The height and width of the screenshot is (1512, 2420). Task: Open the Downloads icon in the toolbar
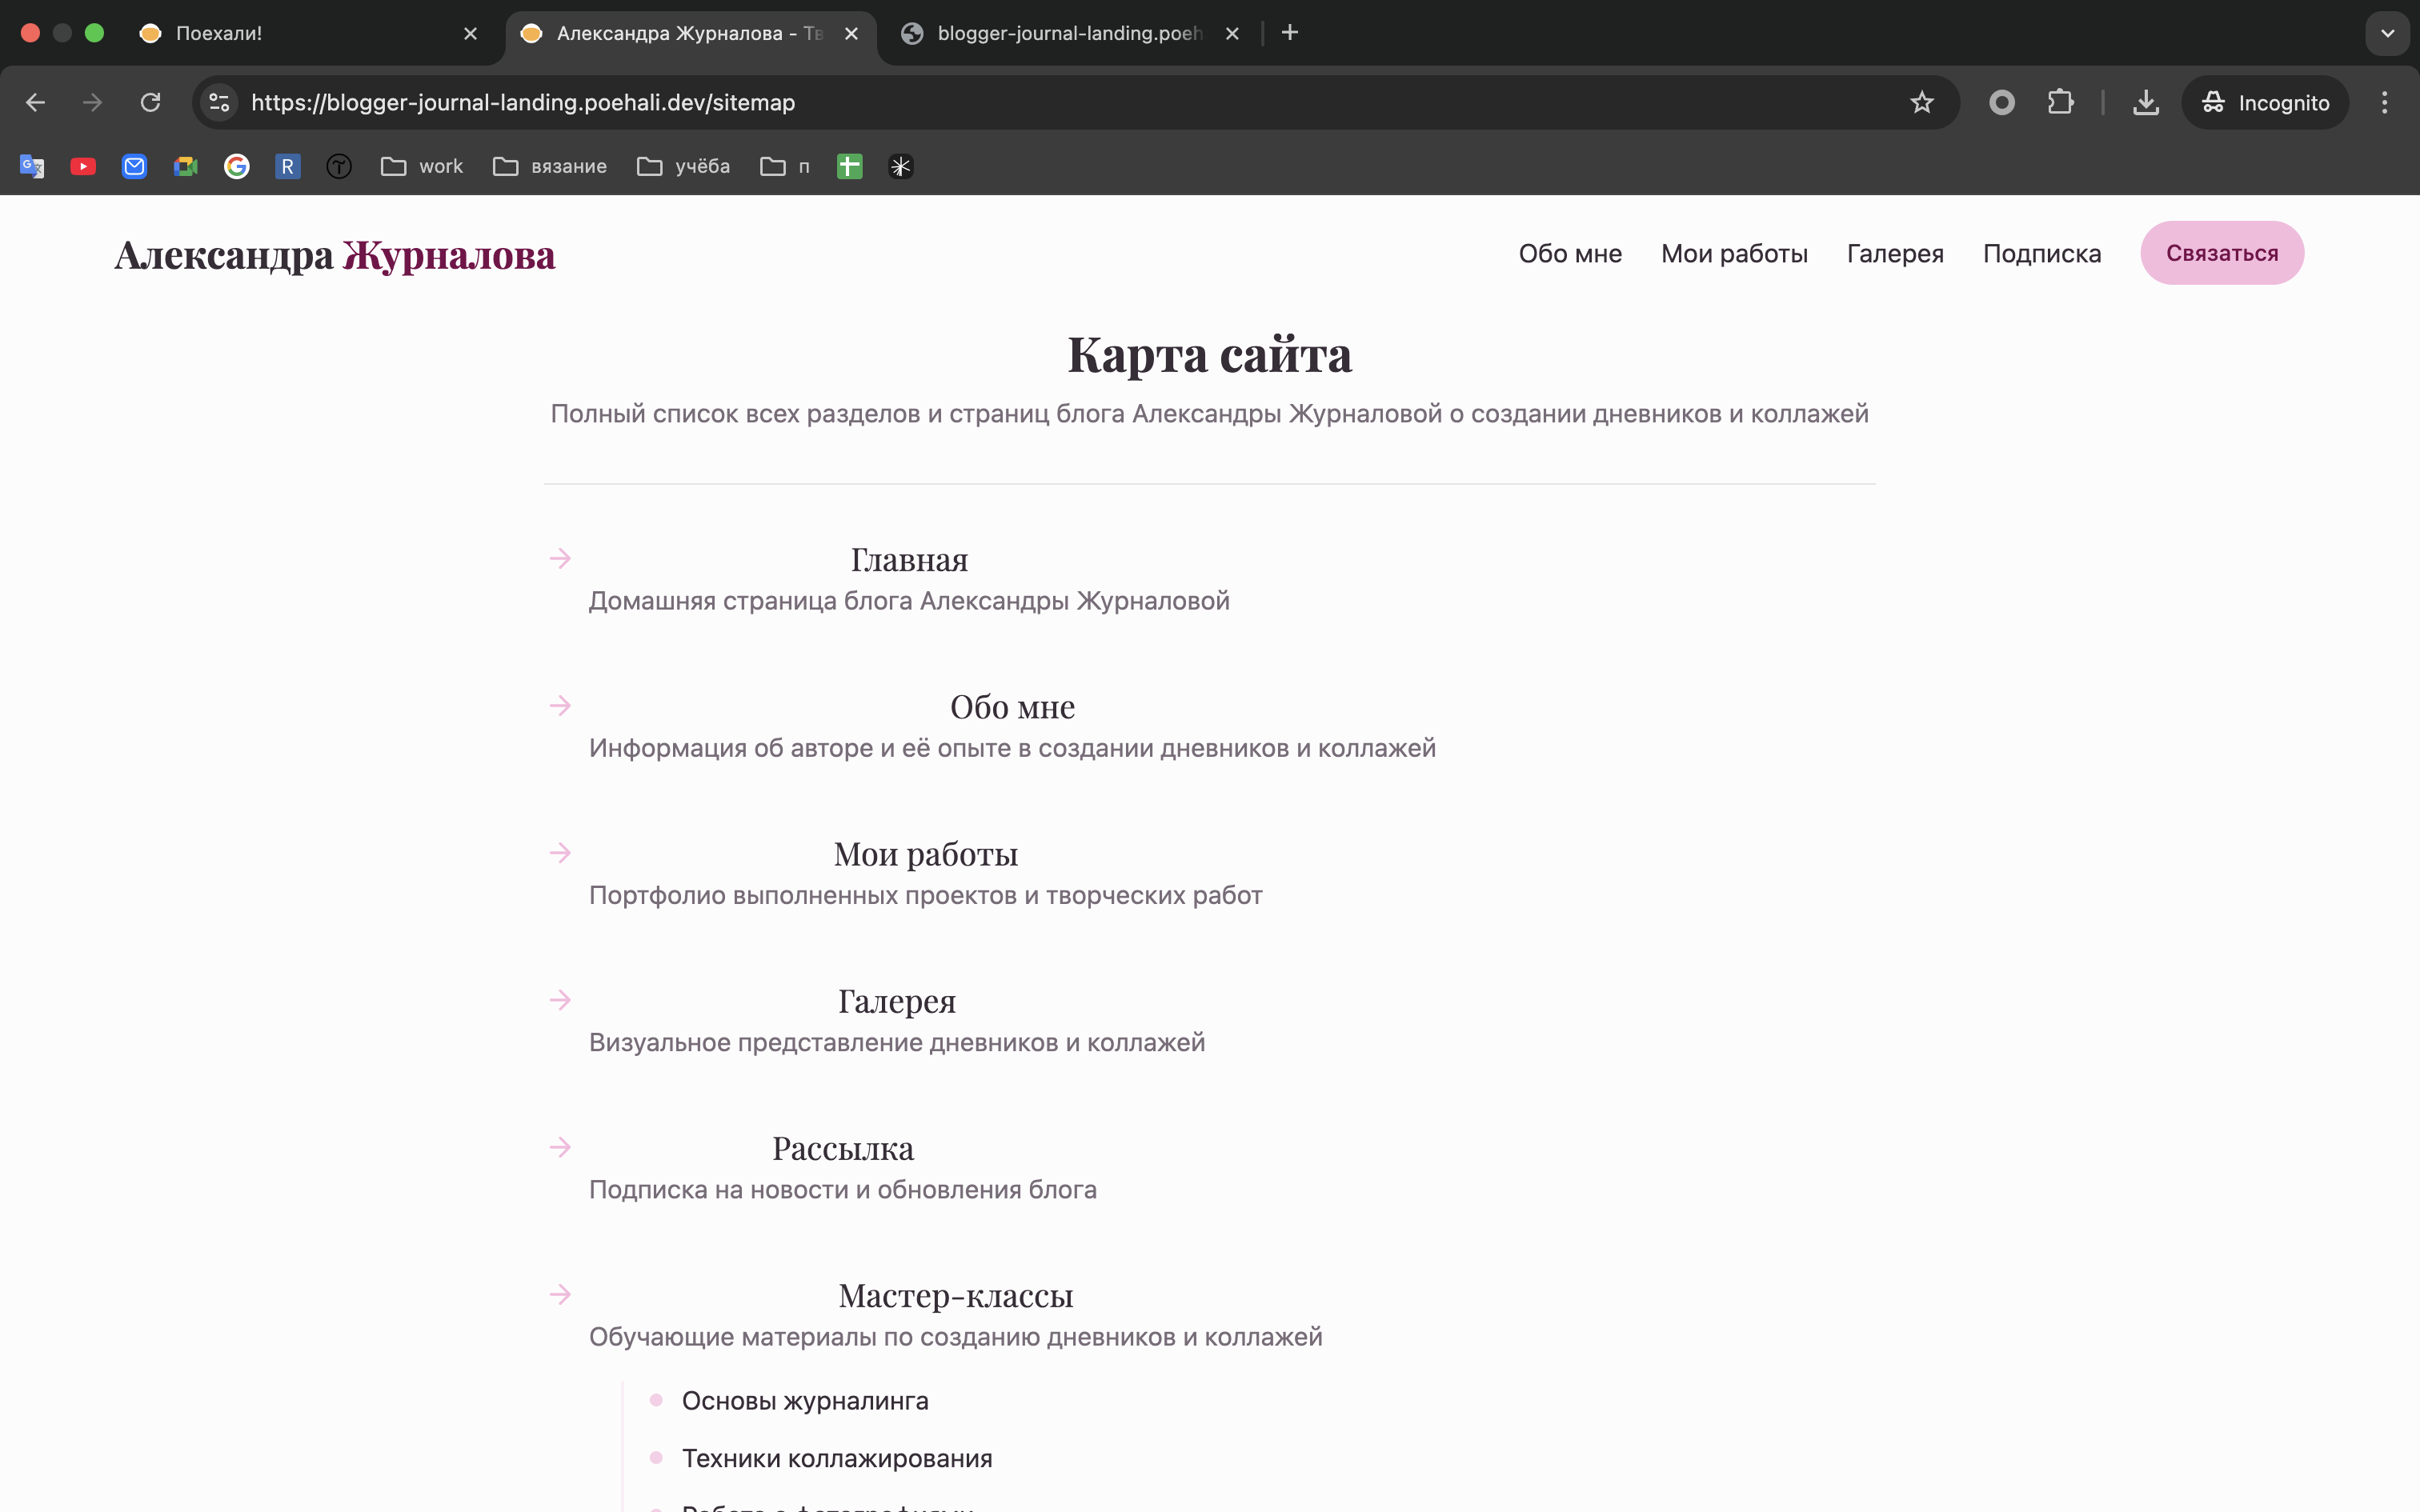[x=2146, y=102]
